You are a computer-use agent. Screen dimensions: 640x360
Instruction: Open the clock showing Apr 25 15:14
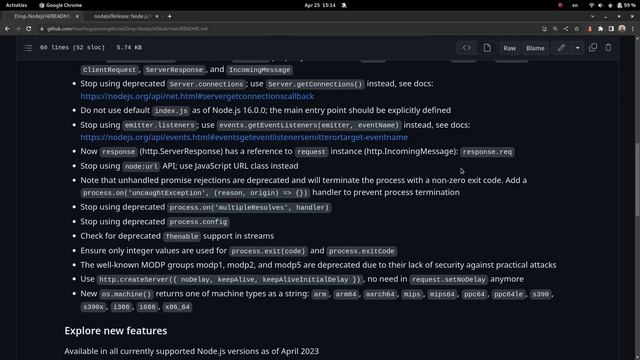click(320, 5)
